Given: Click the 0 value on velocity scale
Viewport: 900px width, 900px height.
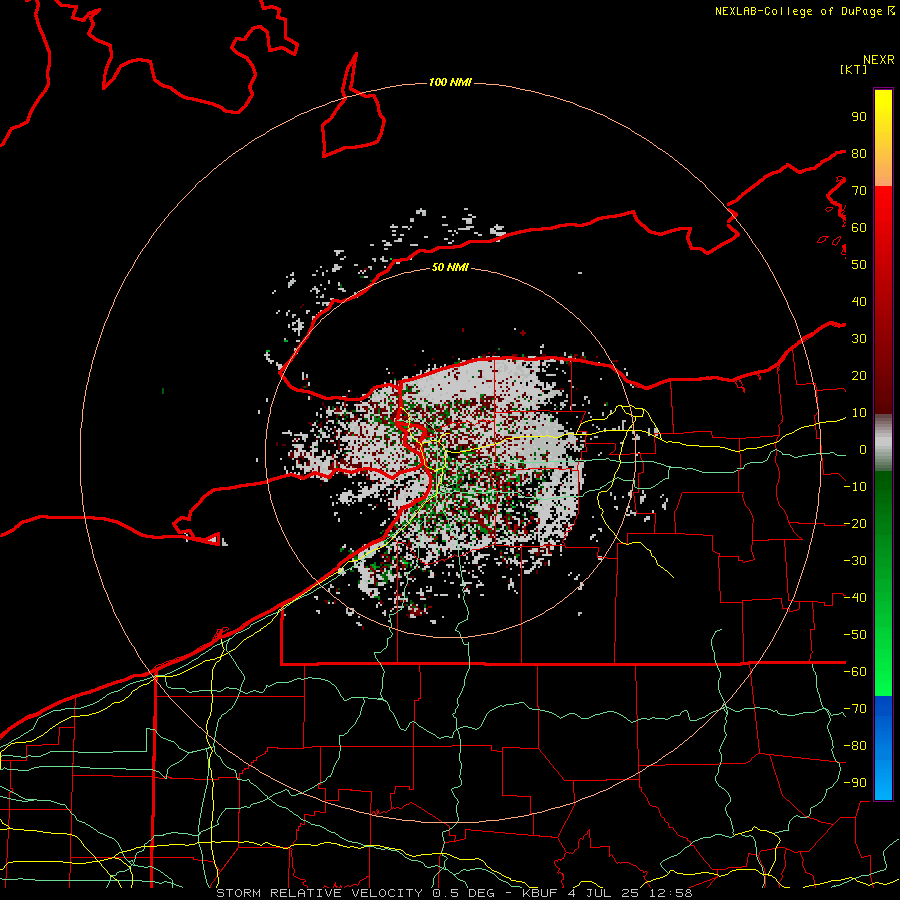Looking at the screenshot, I should click(x=863, y=450).
